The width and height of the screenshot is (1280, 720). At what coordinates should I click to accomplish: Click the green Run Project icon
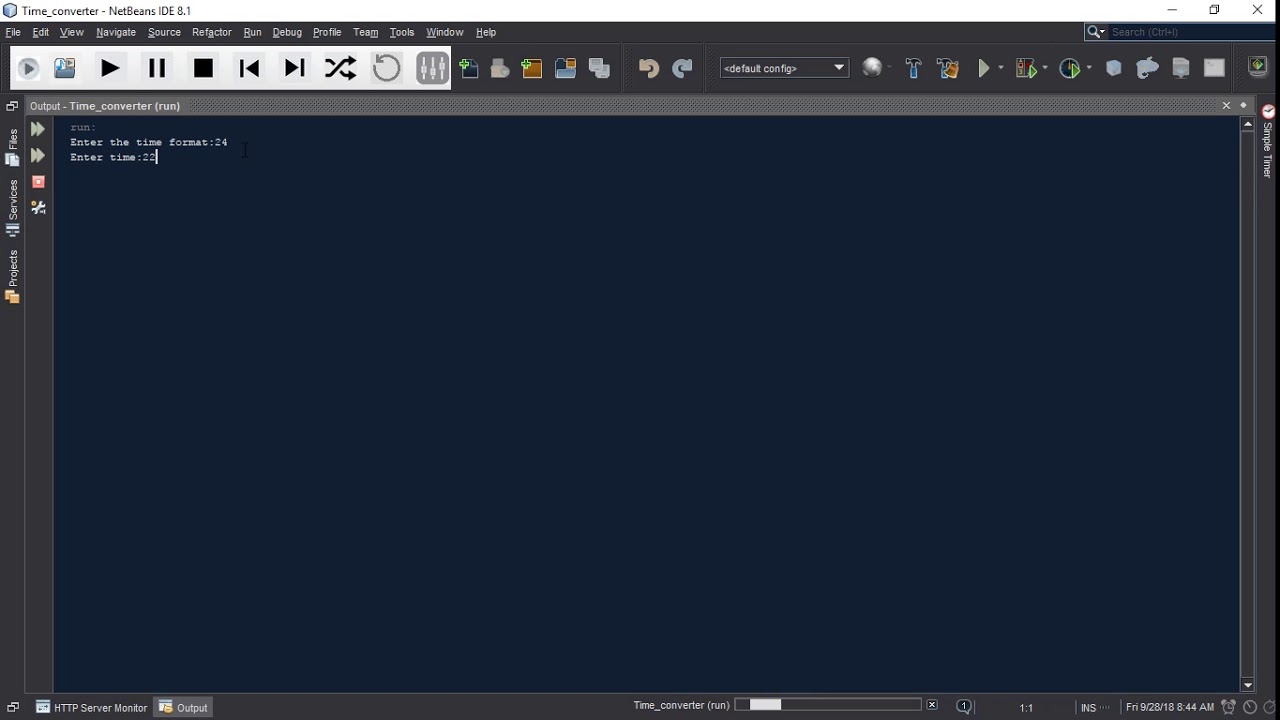coord(984,68)
